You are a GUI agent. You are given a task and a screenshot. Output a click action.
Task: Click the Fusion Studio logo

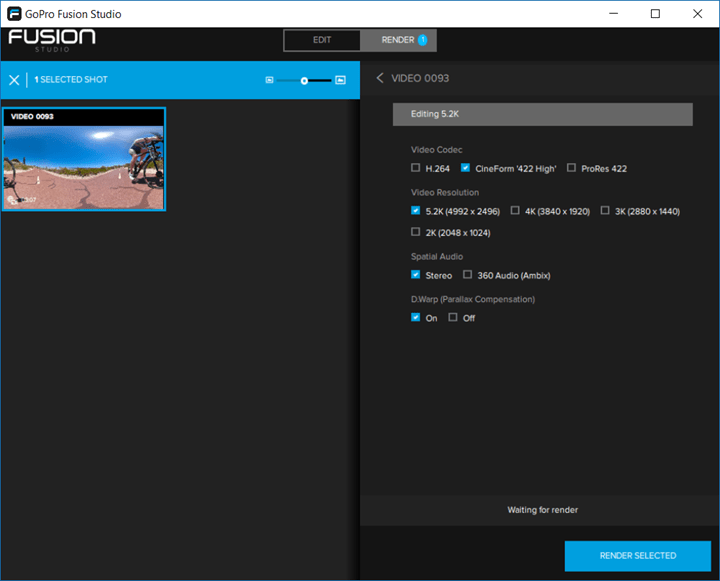click(52, 41)
